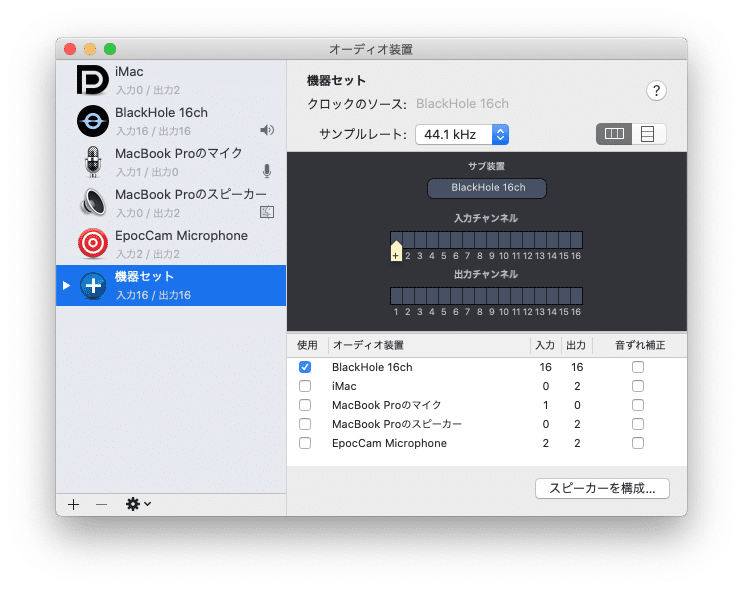Image resolution: width=743 pixels, height=590 pixels.
Task: Click iMac name in device table
Action: point(344,386)
